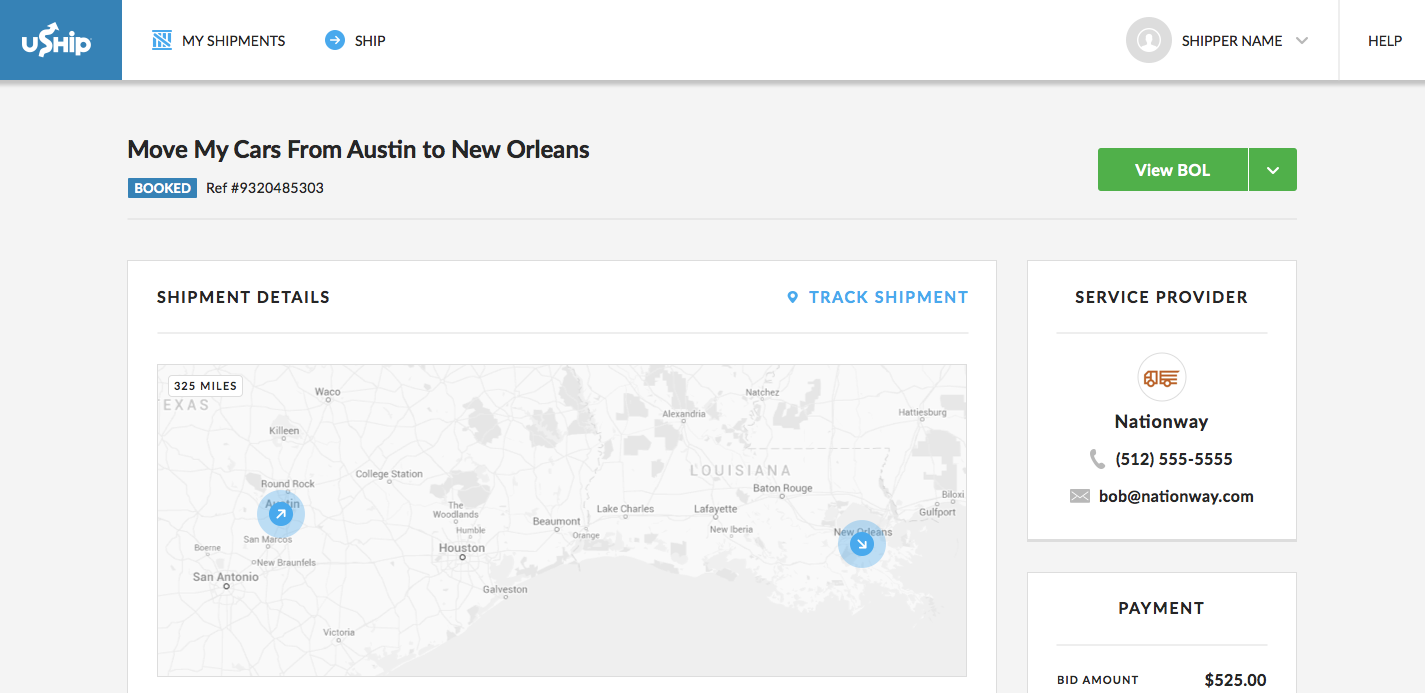The width and height of the screenshot is (1425, 693).
Task: Click the My Shipments grid icon
Action: [x=162, y=41]
